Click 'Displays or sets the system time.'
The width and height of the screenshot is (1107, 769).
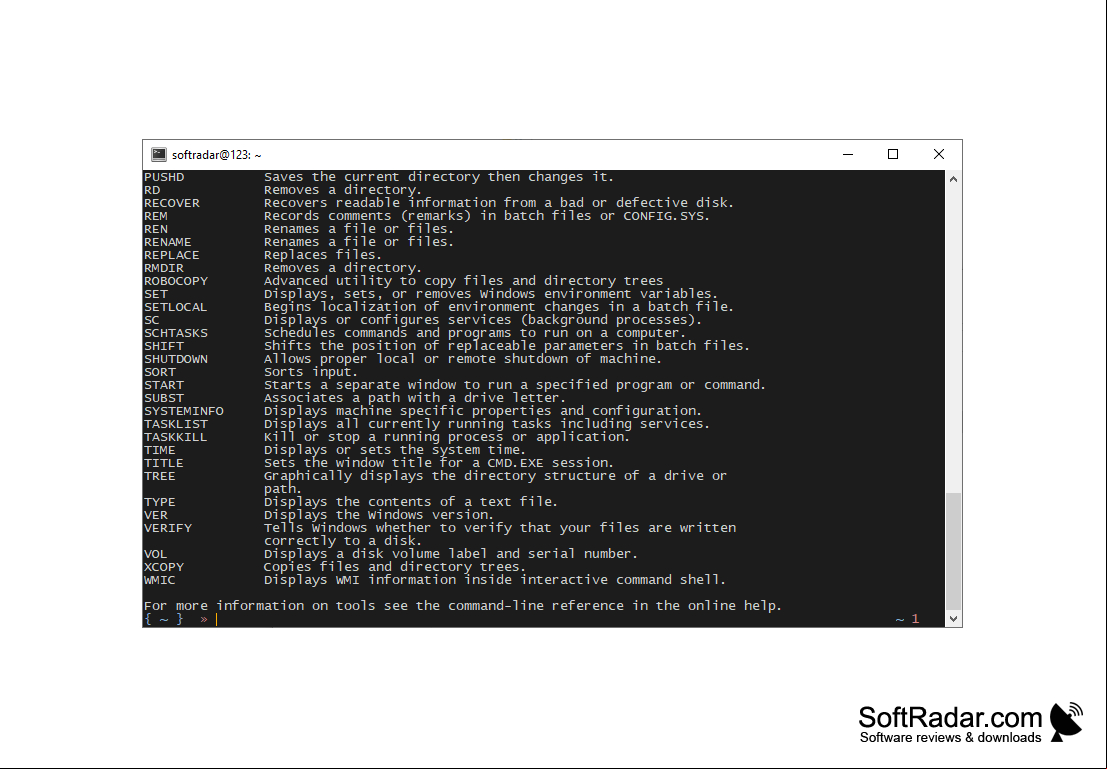[395, 450]
